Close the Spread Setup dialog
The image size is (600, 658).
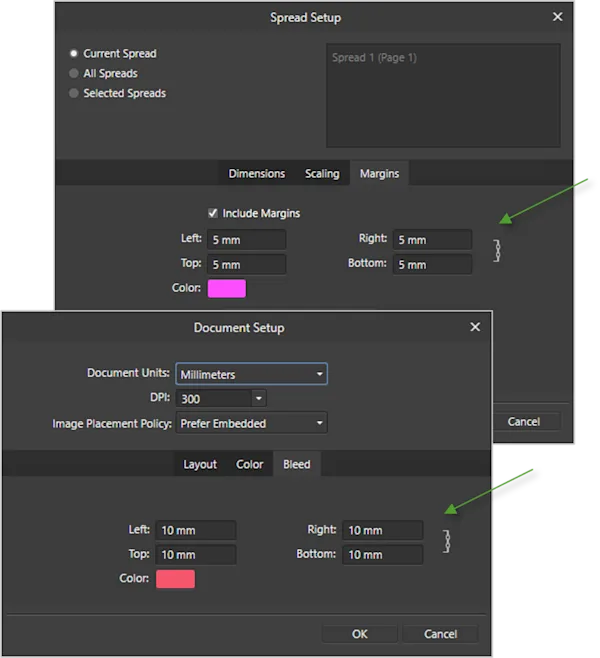tap(558, 17)
